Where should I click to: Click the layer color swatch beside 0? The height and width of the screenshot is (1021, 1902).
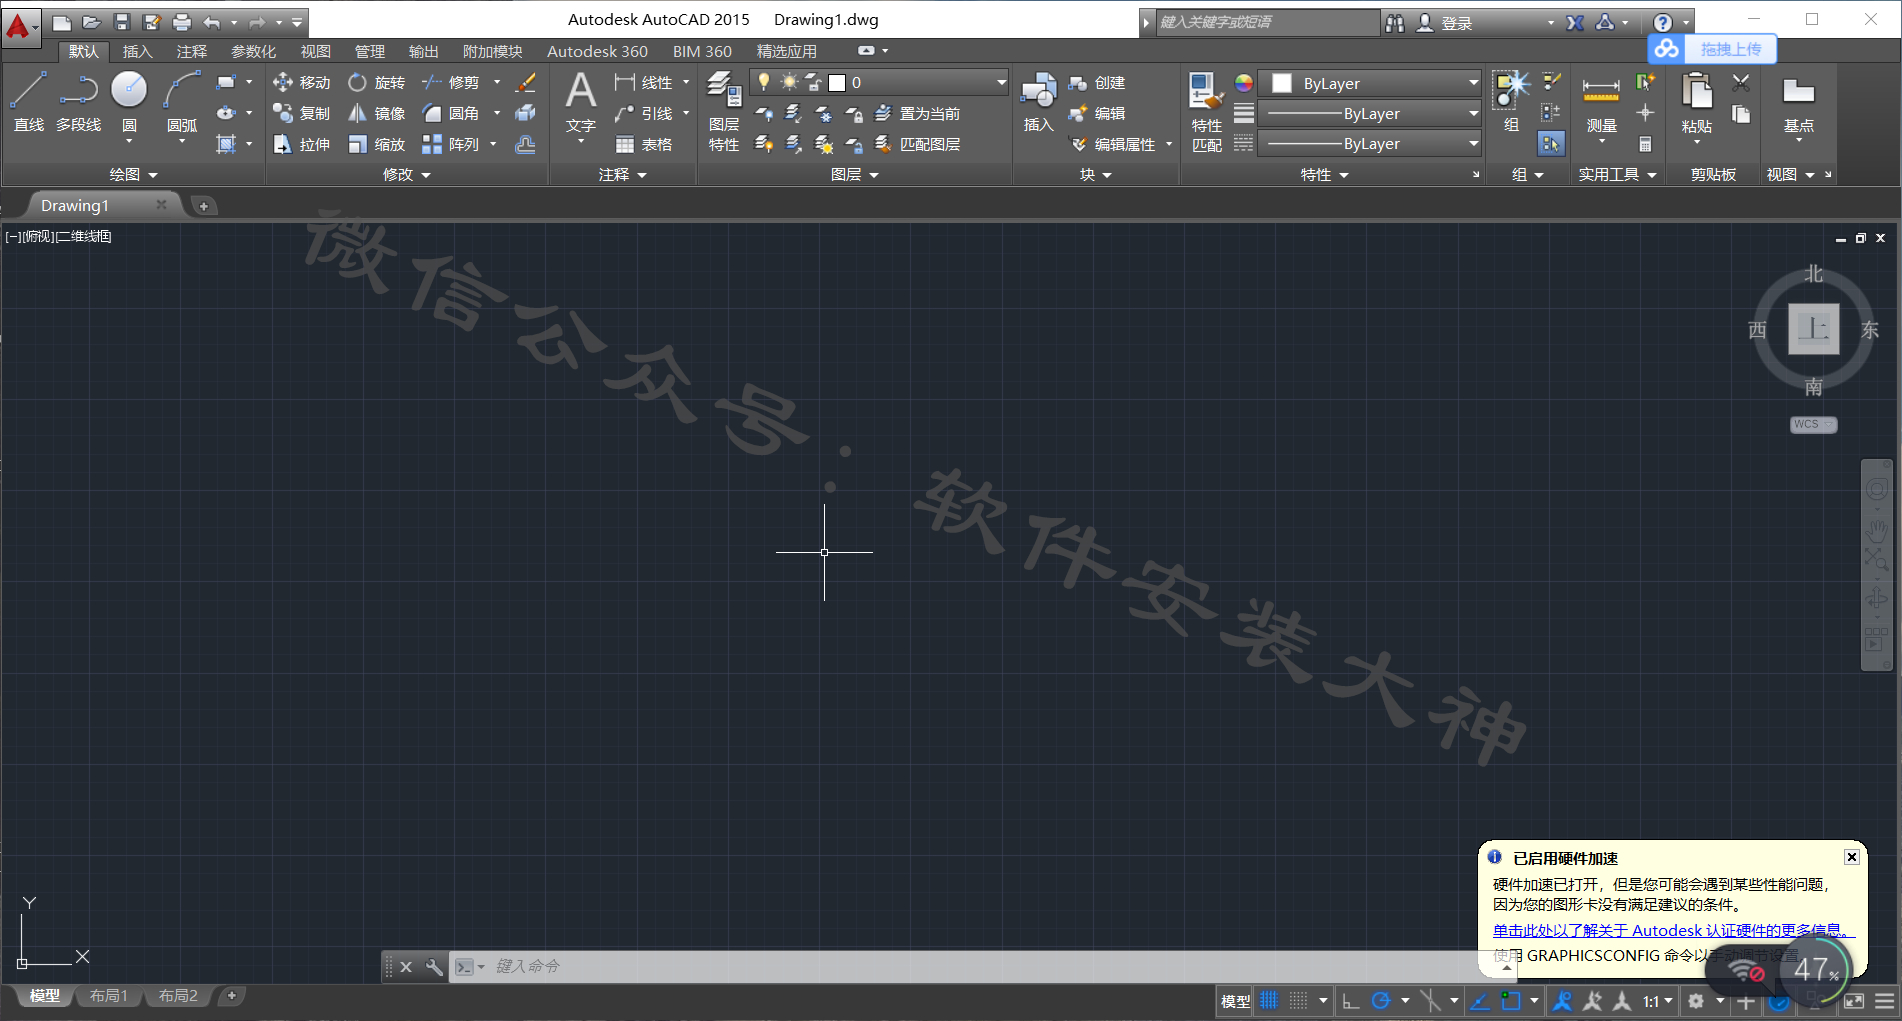point(837,82)
